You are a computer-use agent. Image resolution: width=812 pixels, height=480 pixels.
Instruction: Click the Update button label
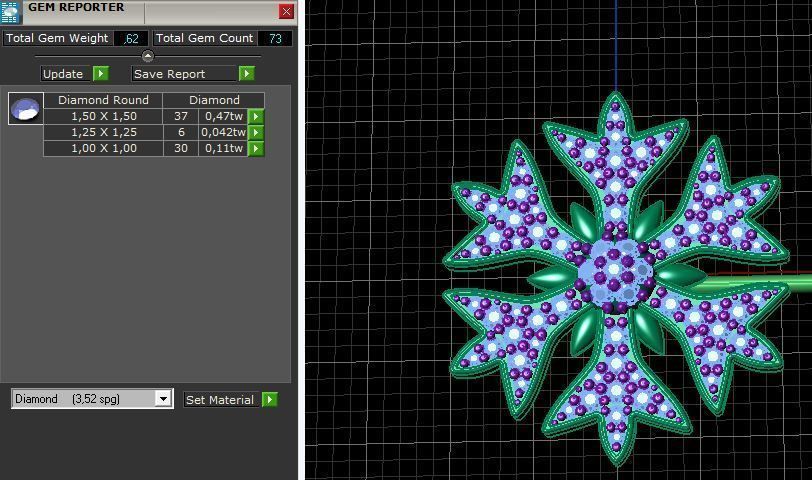[63, 74]
